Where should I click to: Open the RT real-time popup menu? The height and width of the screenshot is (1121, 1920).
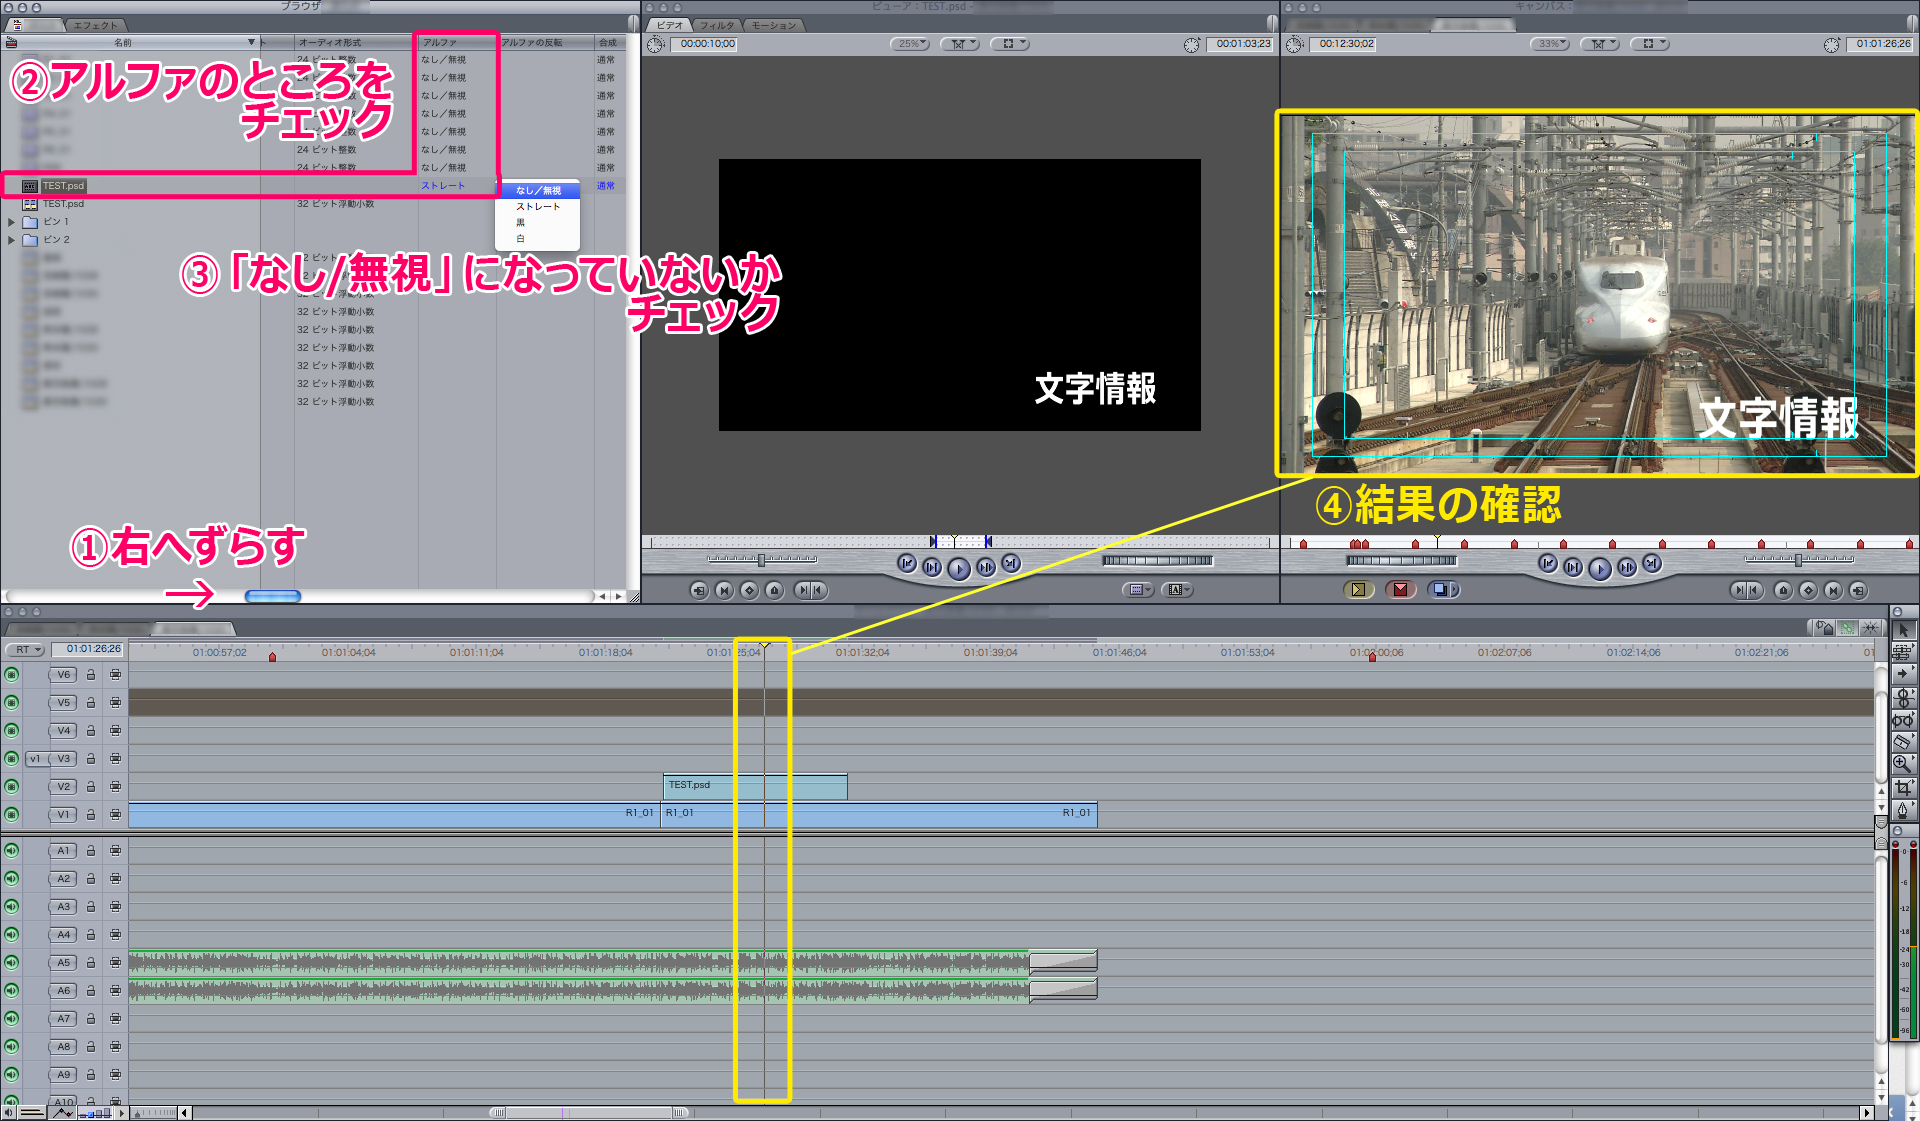click(26, 650)
